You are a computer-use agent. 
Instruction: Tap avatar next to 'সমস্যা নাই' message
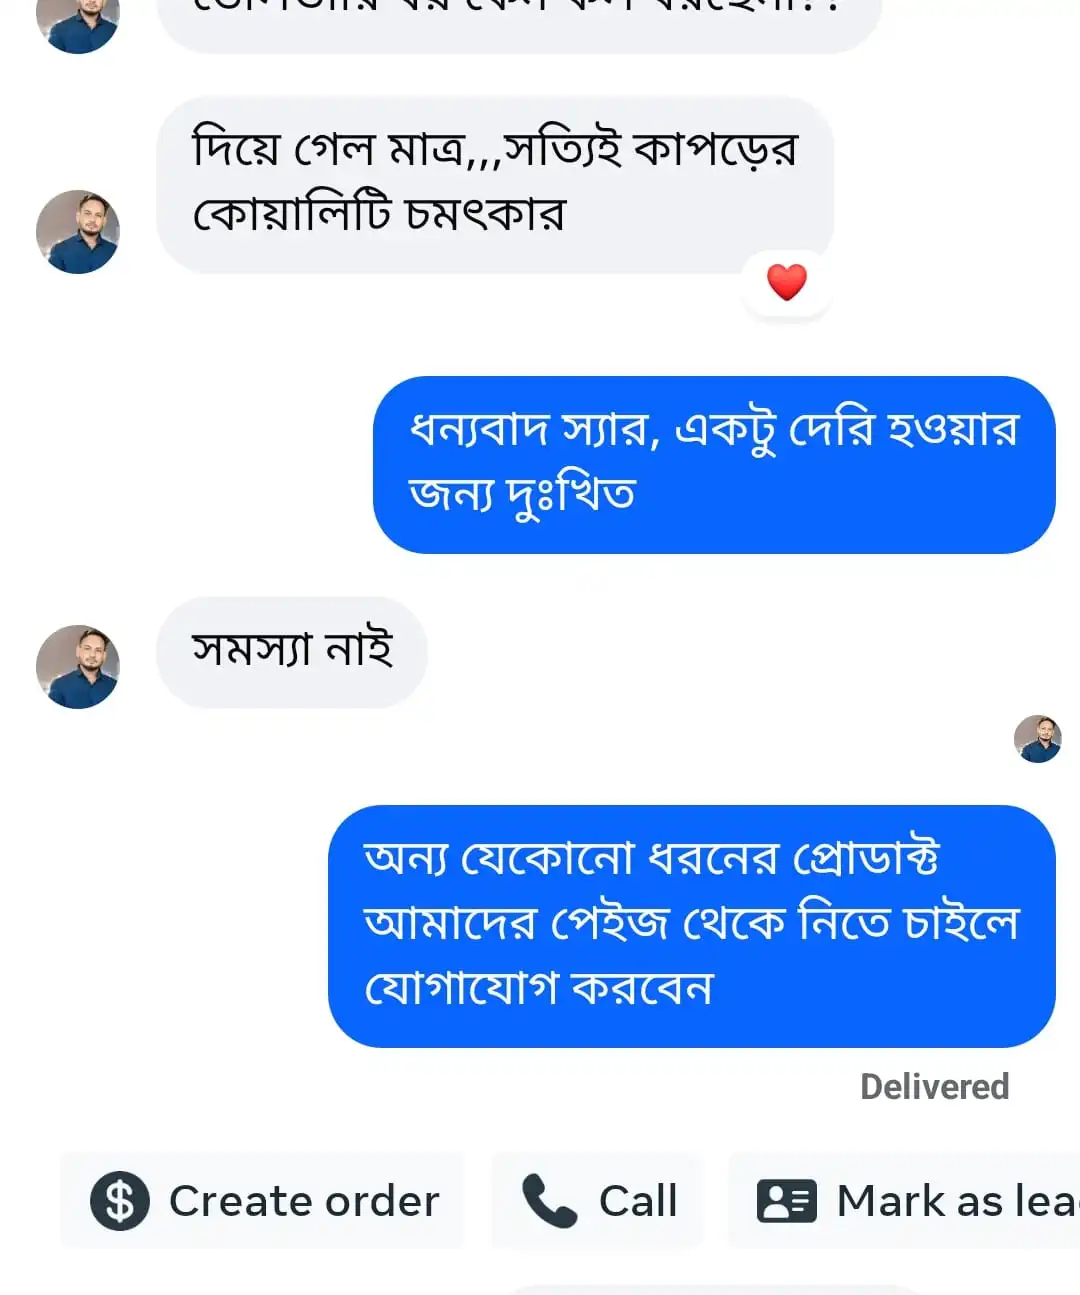78,667
